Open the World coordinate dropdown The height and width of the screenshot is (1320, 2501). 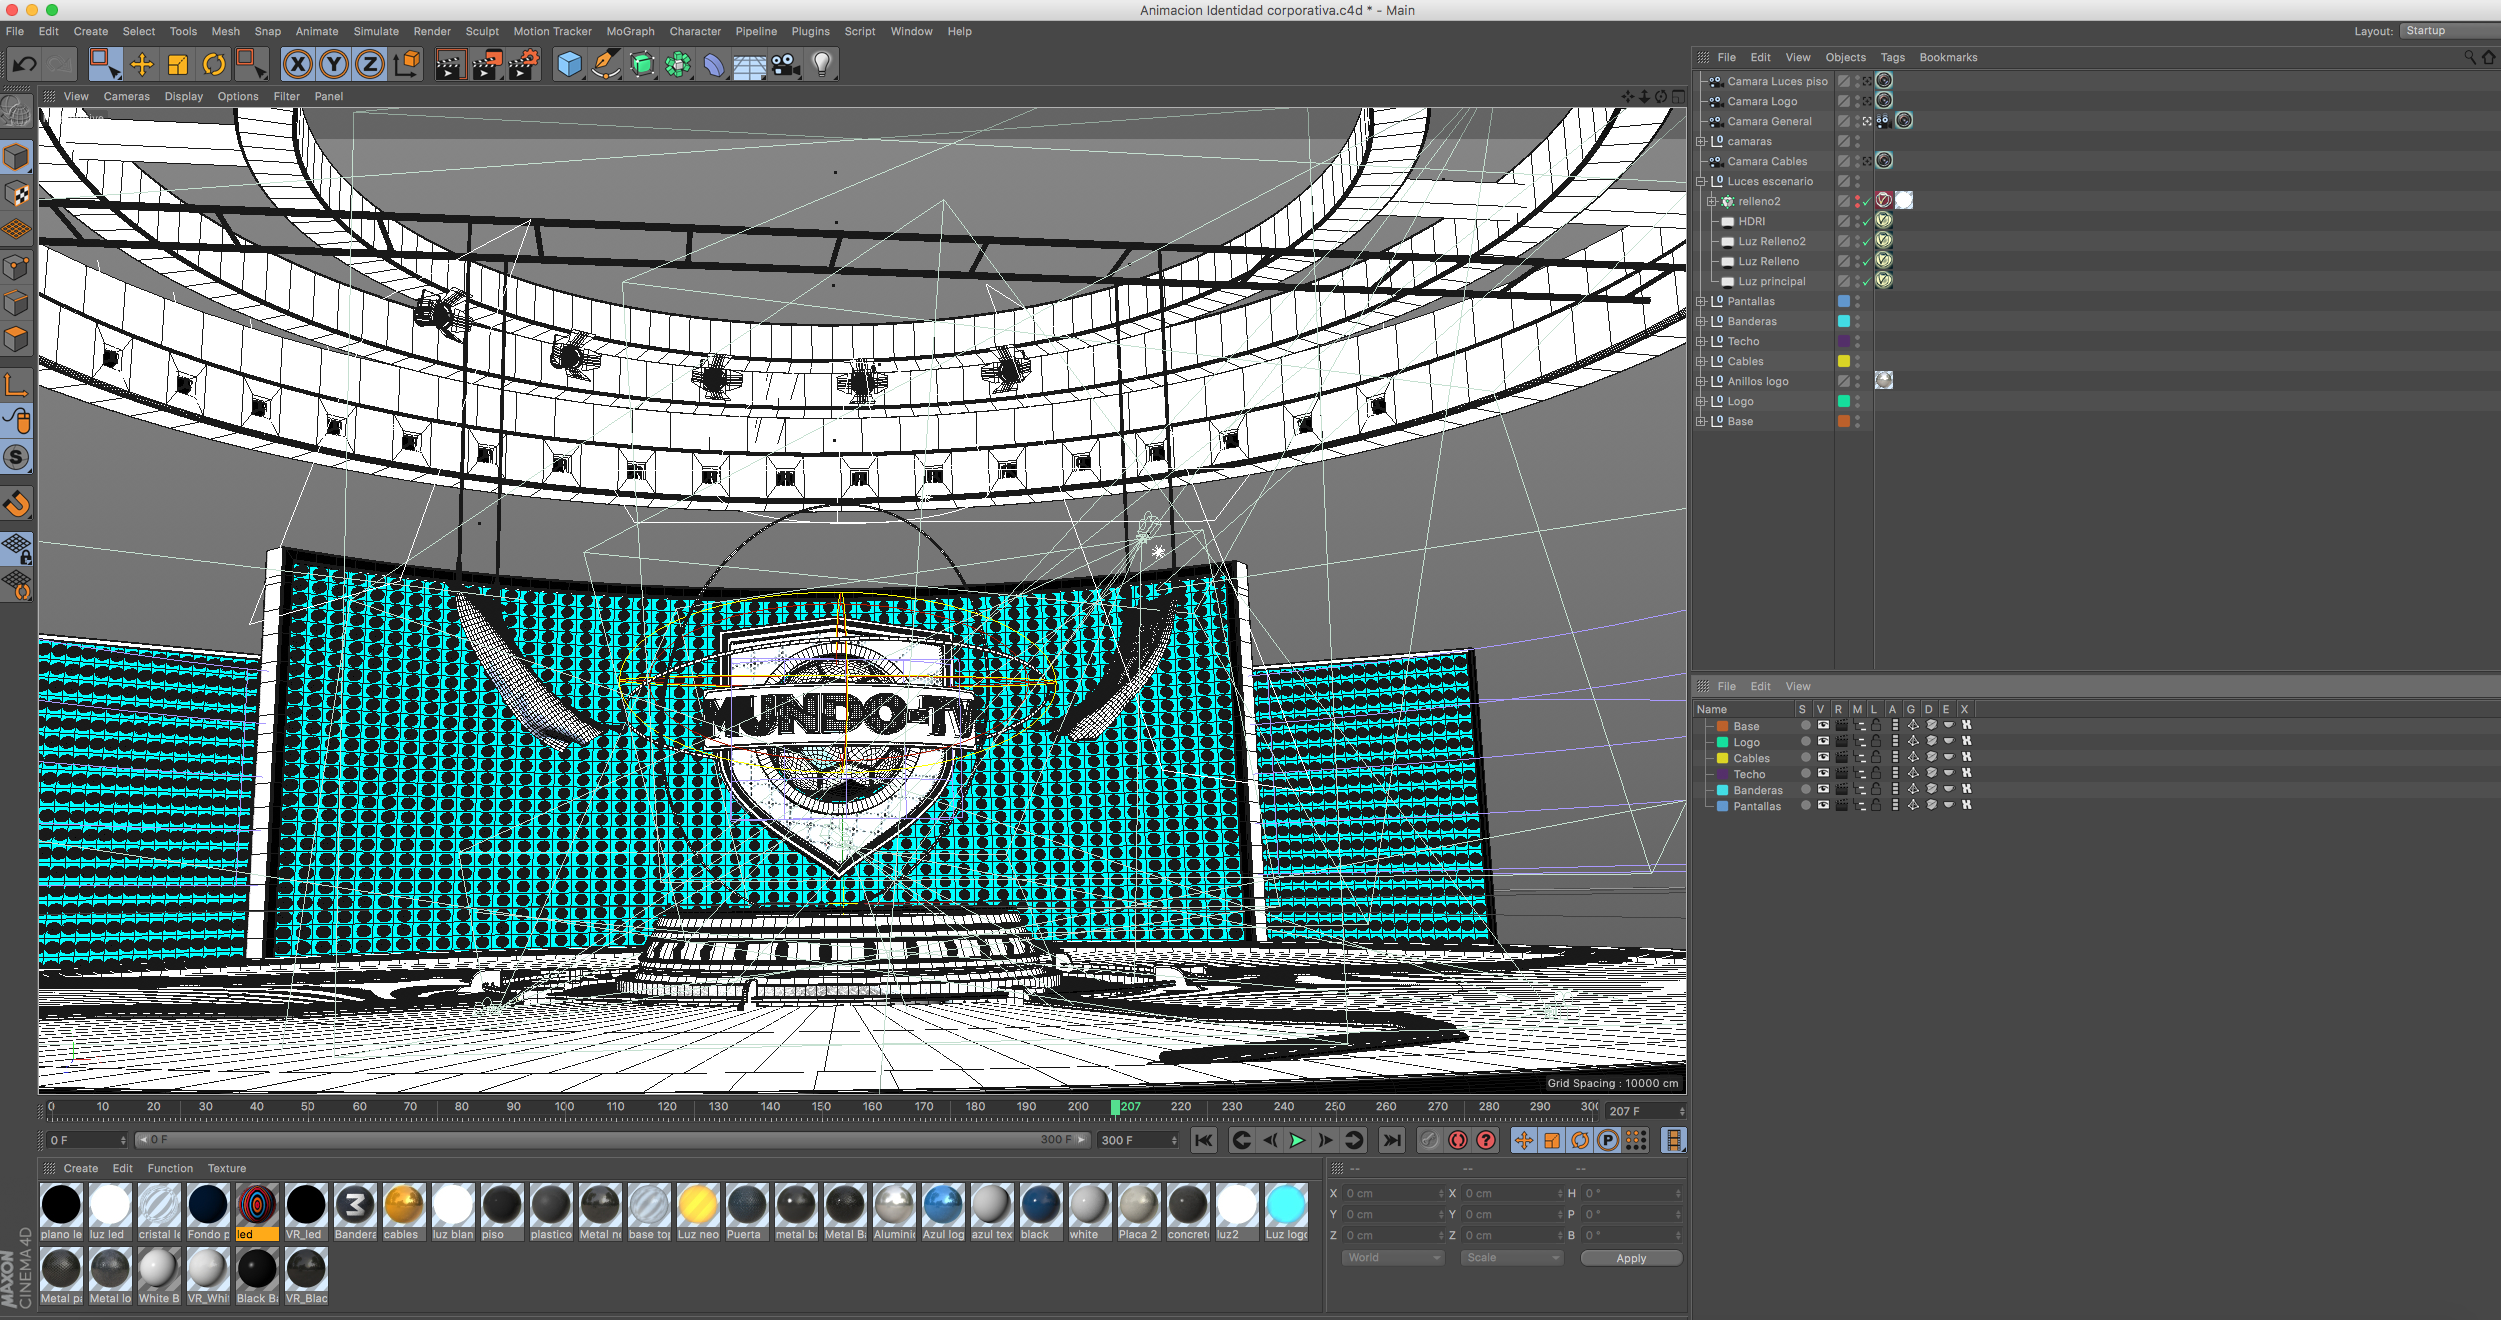1392,1257
